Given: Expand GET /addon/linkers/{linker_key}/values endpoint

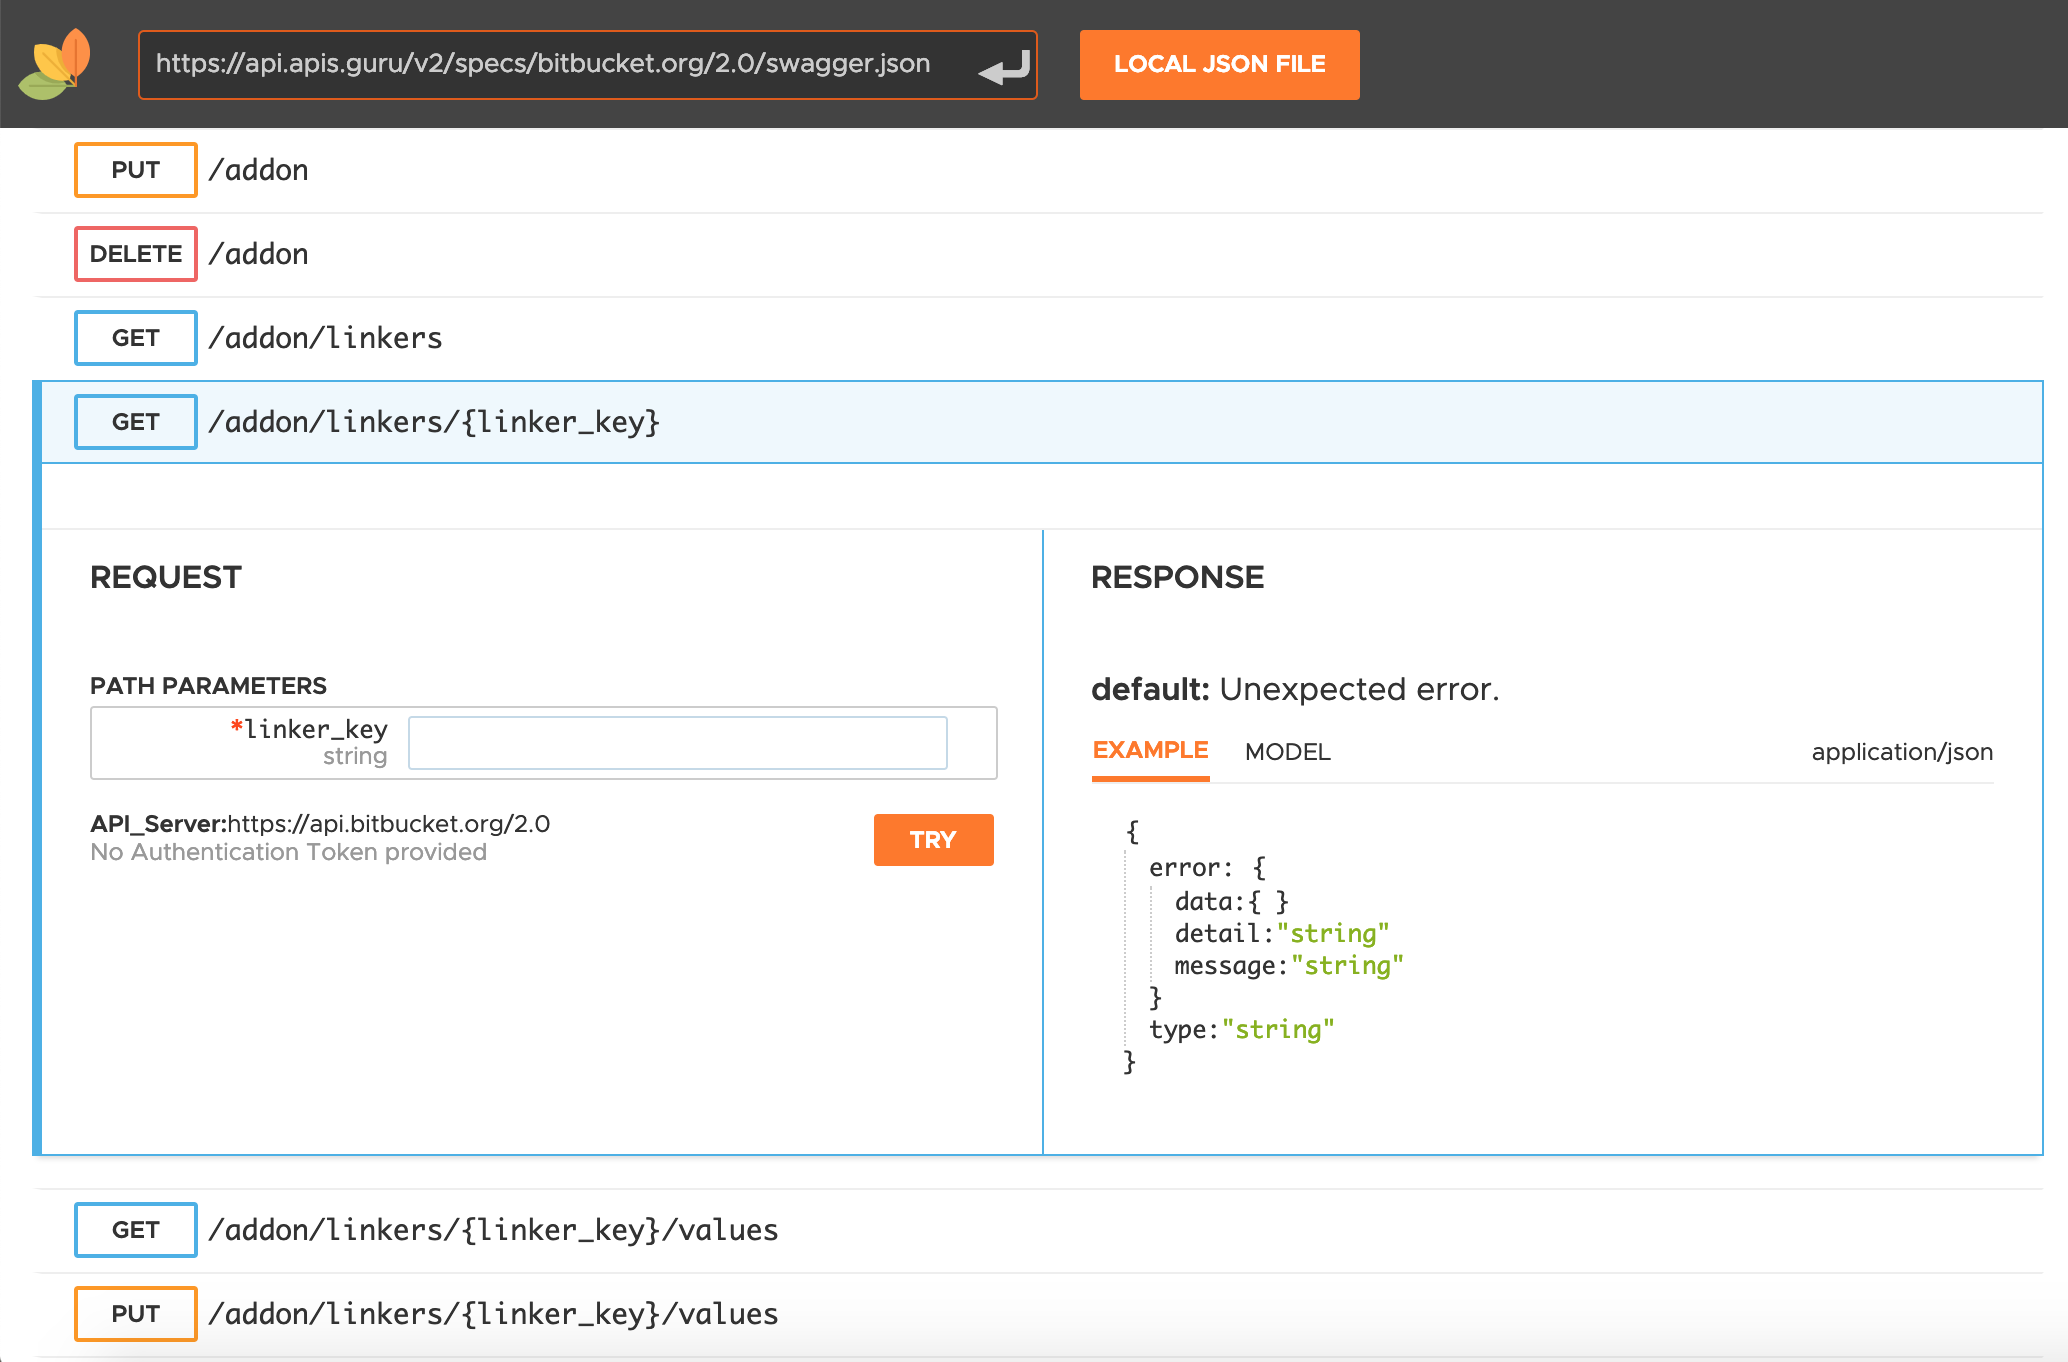Looking at the screenshot, I should 493,1230.
